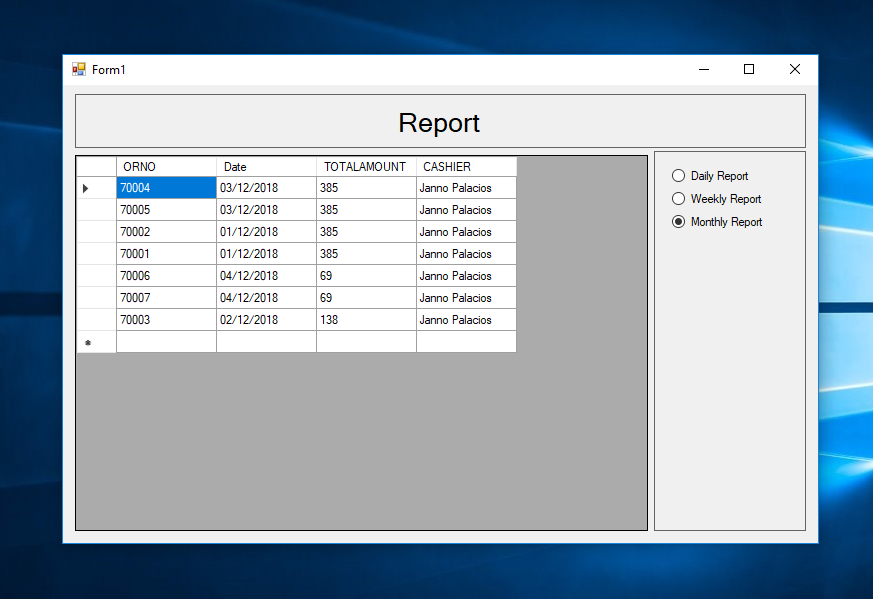Image resolution: width=873 pixels, height=599 pixels.
Task: Click the empty TOTALAMOUNT cell in new row
Action: (366, 342)
